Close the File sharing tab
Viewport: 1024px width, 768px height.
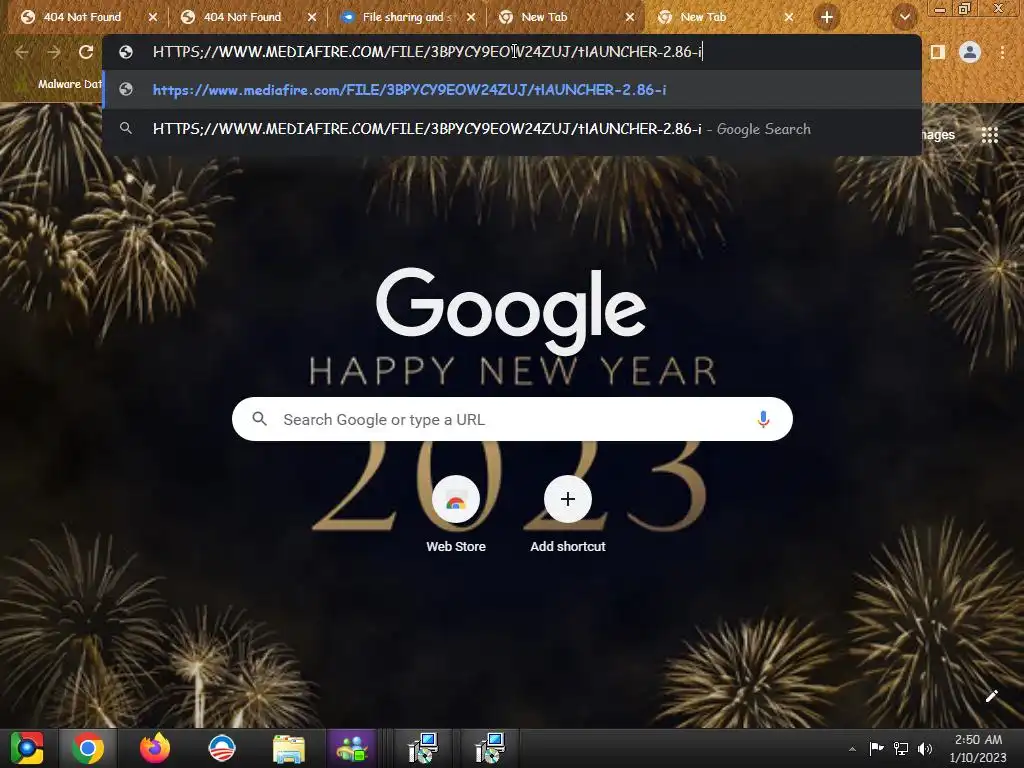pos(472,18)
